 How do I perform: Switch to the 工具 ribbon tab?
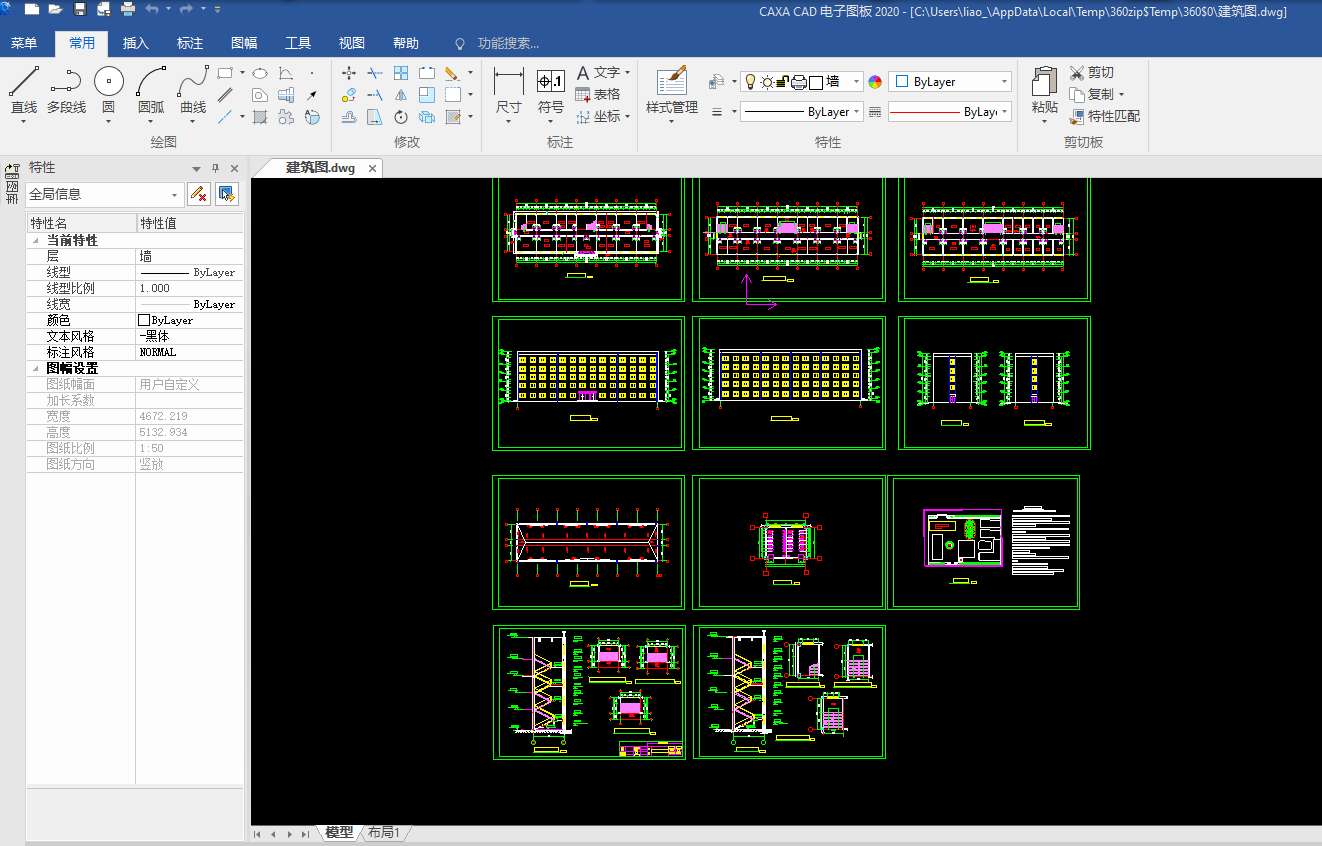tap(298, 43)
